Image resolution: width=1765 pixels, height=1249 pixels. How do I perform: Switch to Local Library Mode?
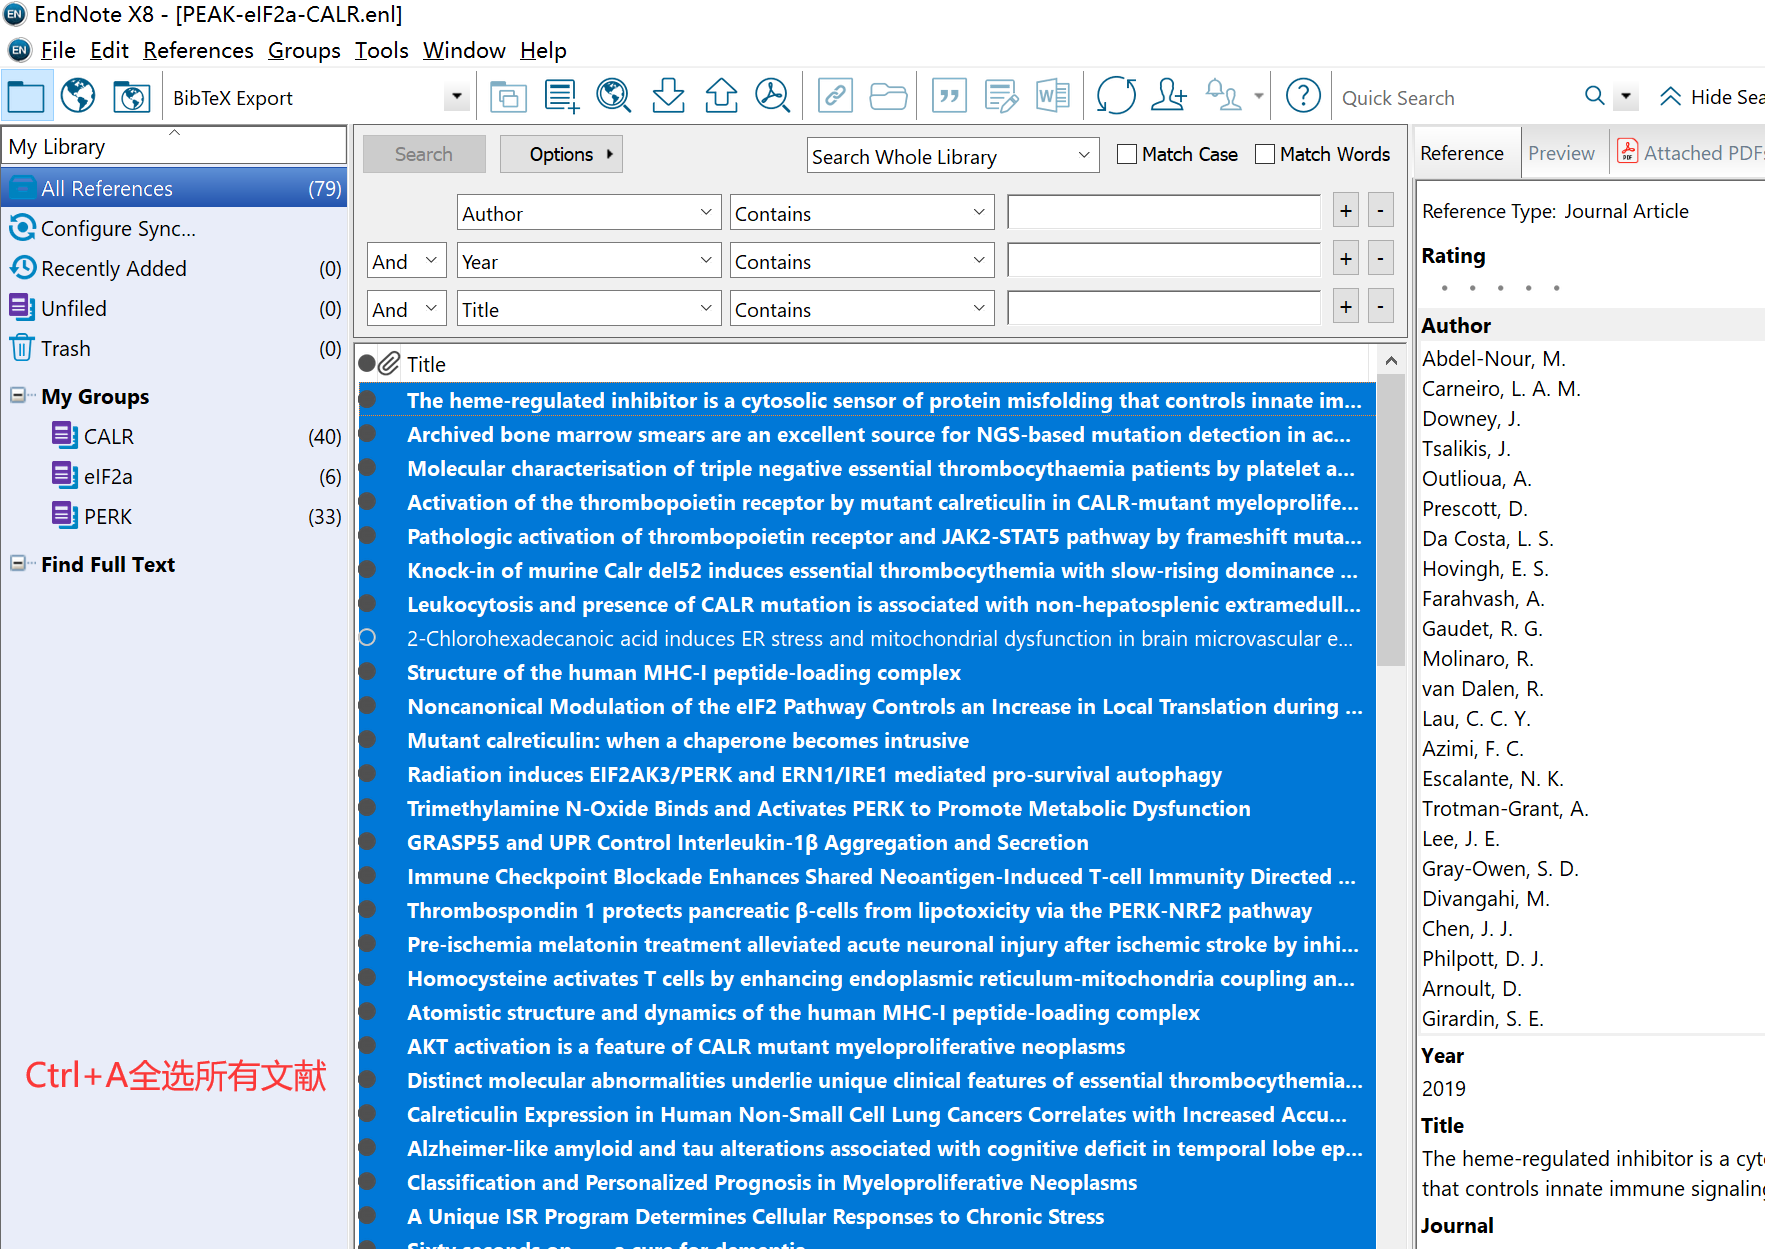coord(26,97)
